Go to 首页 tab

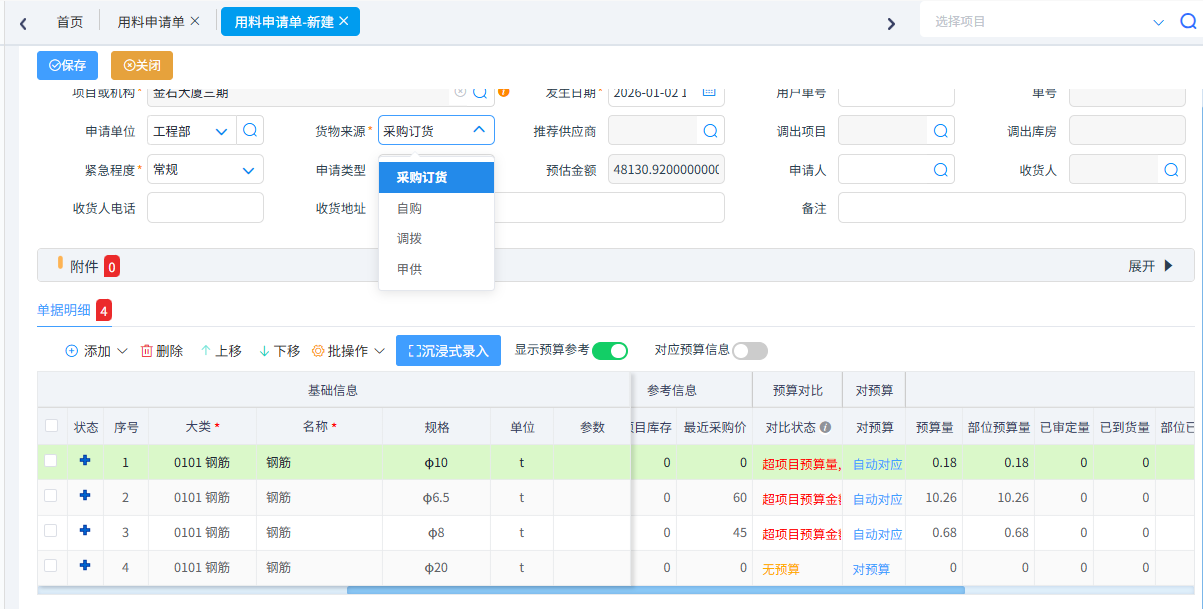(x=70, y=21)
